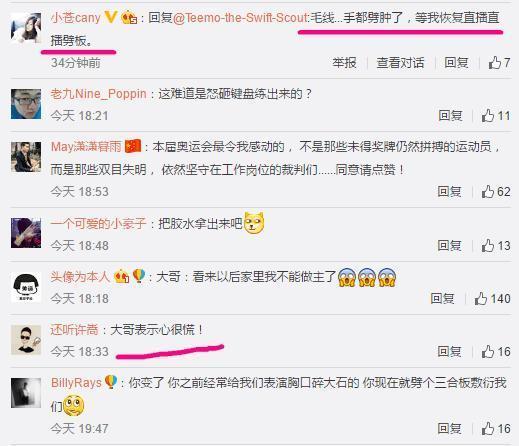Image resolution: width=519 pixels, height=446 pixels.
Task: Click 回复 under BillyRays' comment
Action: click(x=449, y=429)
